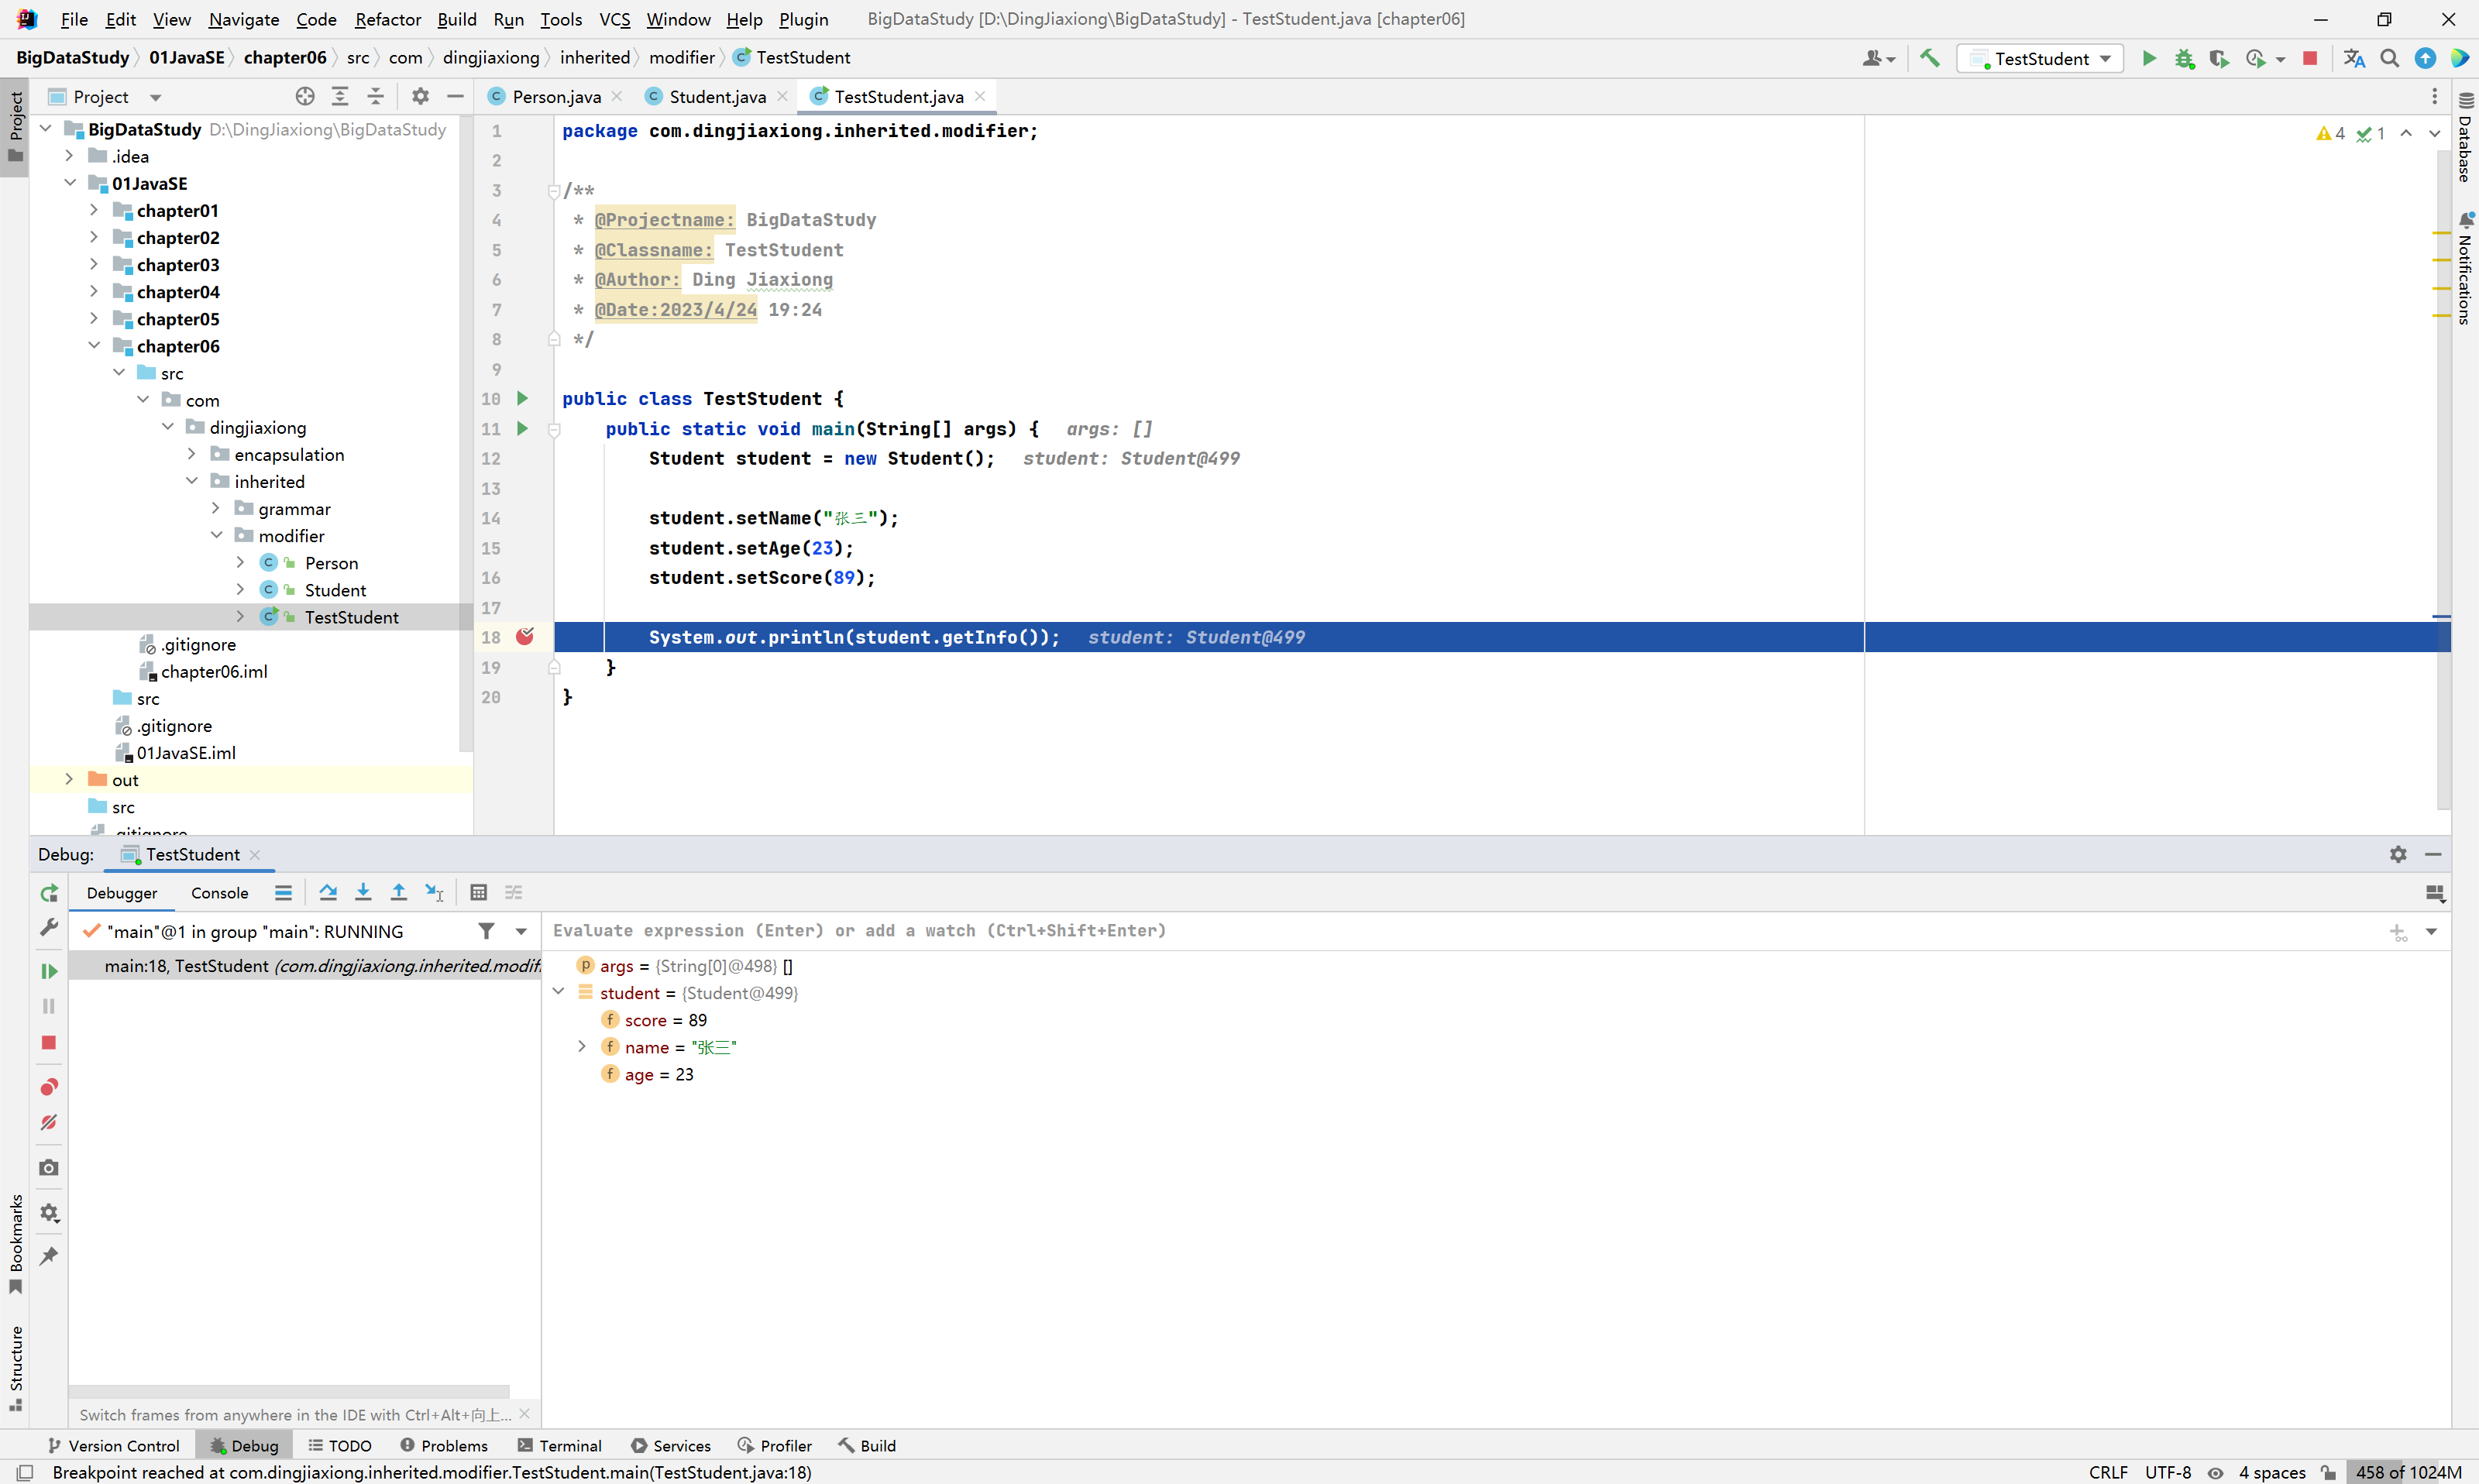
Task: Open the Refactor menu
Action: (x=387, y=19)
